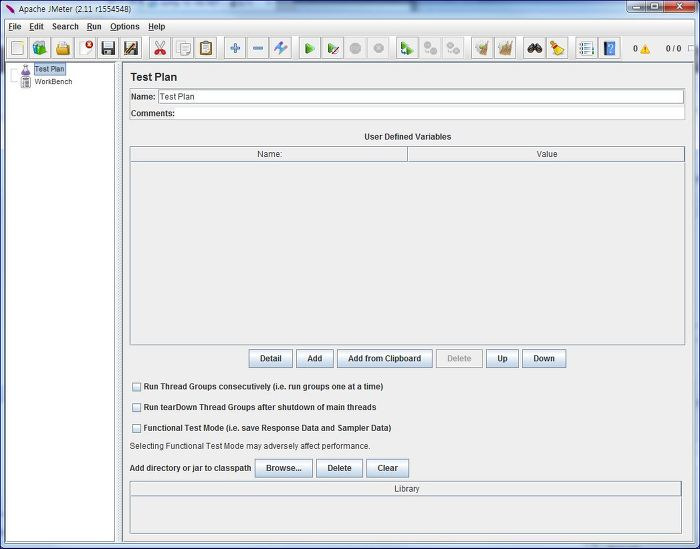Screen dimensions: 700x549
Task: Click the Remote Shutdown All icon
Action: coord(453,48)
